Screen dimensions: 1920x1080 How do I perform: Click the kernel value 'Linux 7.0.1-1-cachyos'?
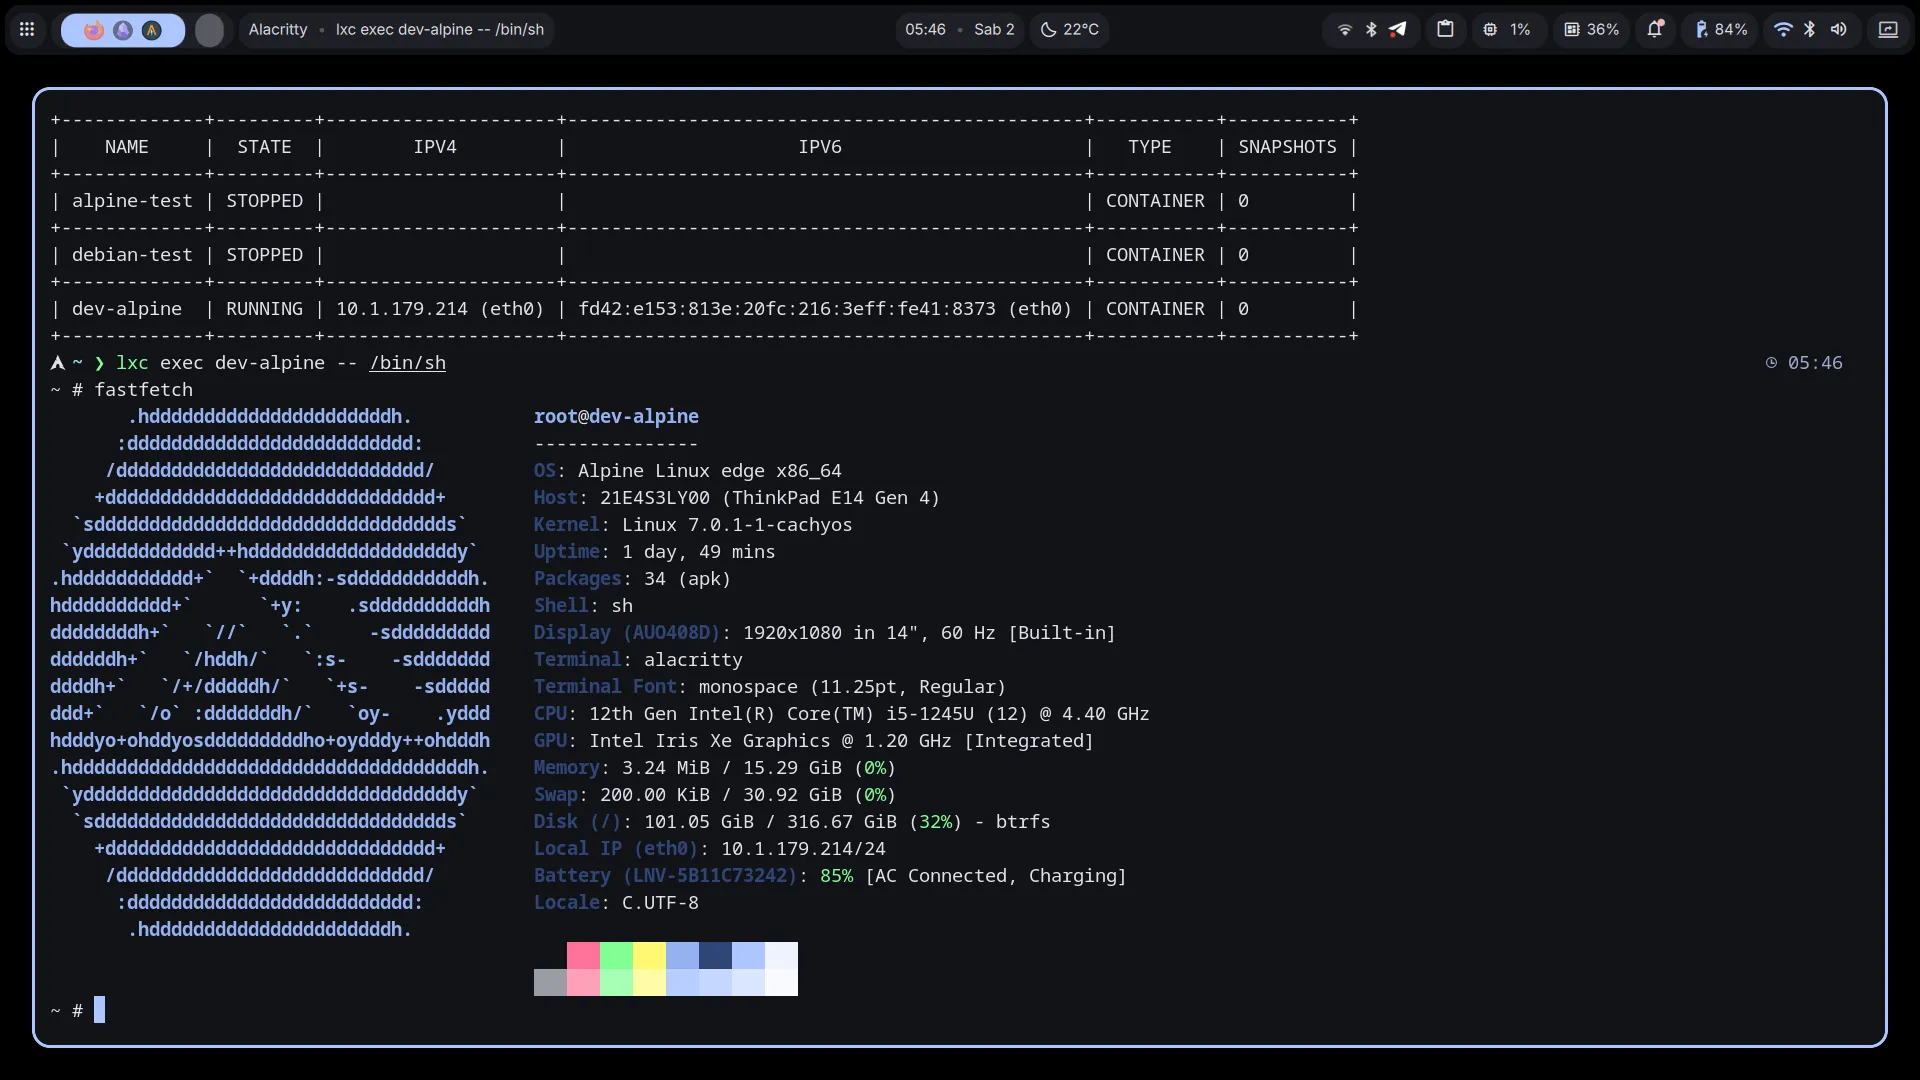pos(737,525)
